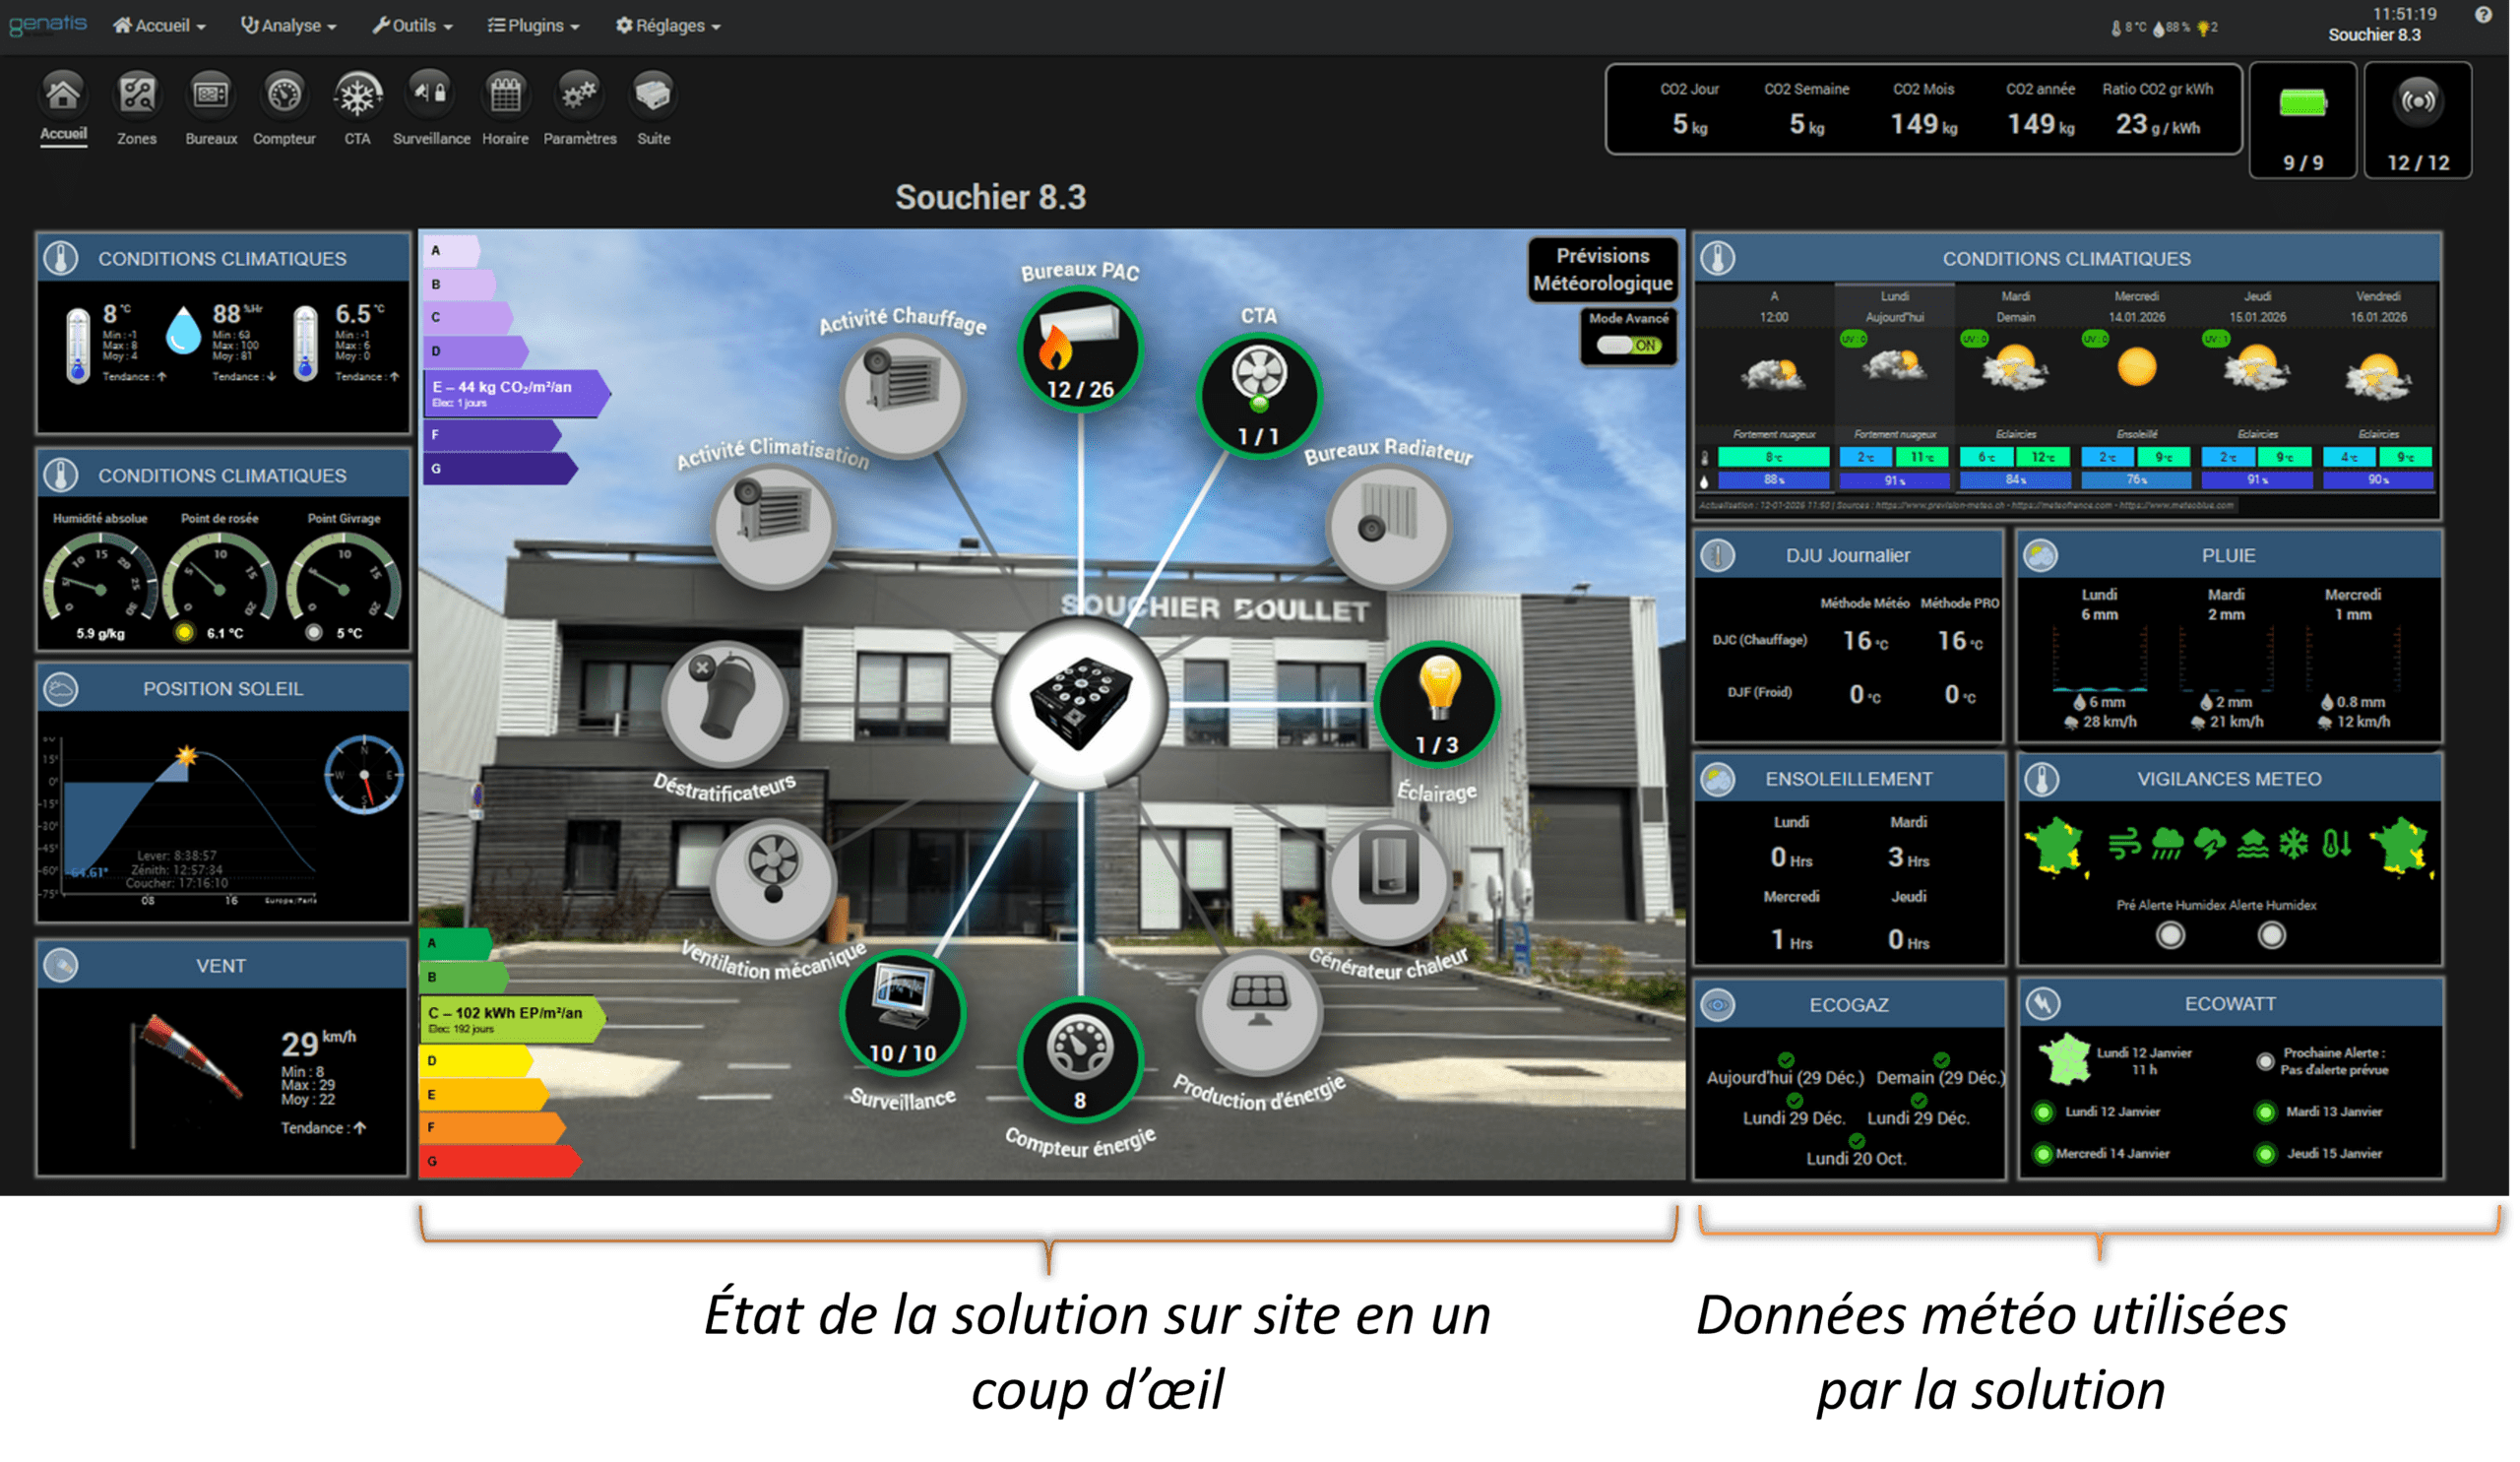
Task: Expand the Outils dropdown menu
Action: click(x=413, y=26)
